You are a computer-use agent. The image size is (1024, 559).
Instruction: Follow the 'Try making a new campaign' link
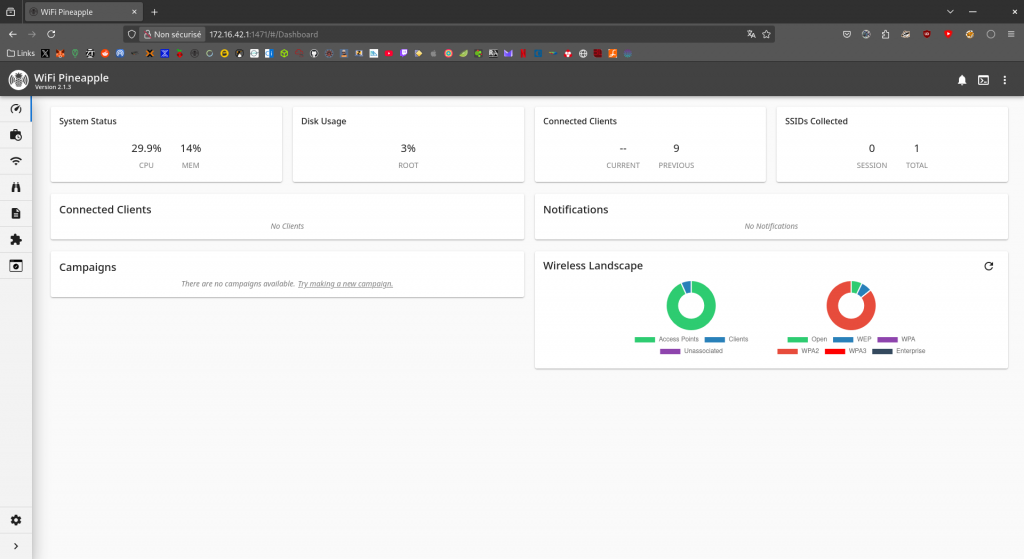coord(345,284)
